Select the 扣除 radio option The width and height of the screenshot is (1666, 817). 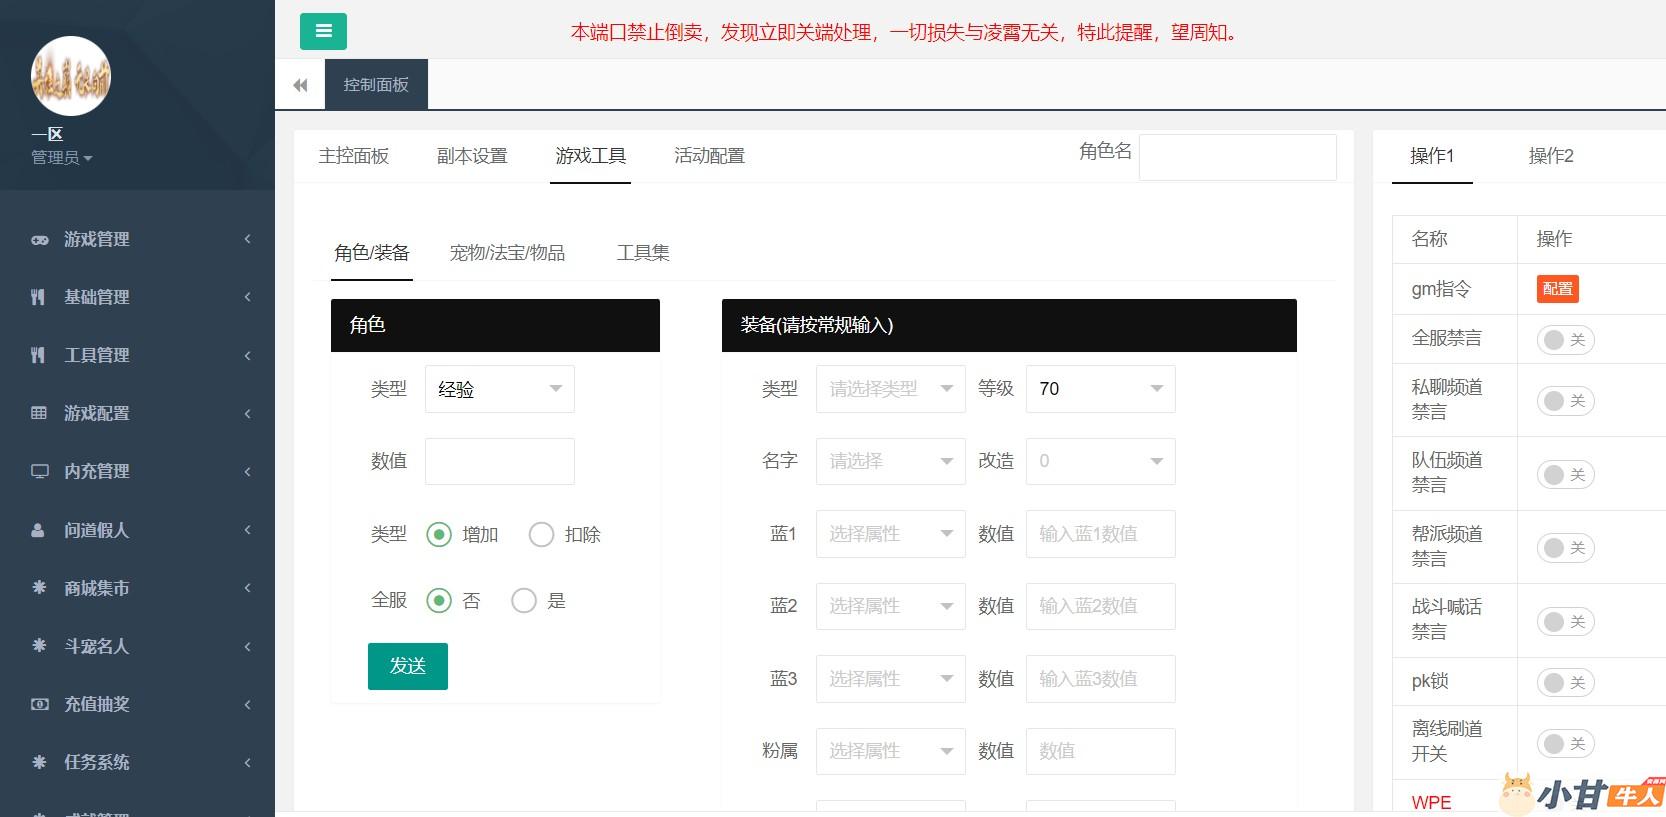coord(541,535)
